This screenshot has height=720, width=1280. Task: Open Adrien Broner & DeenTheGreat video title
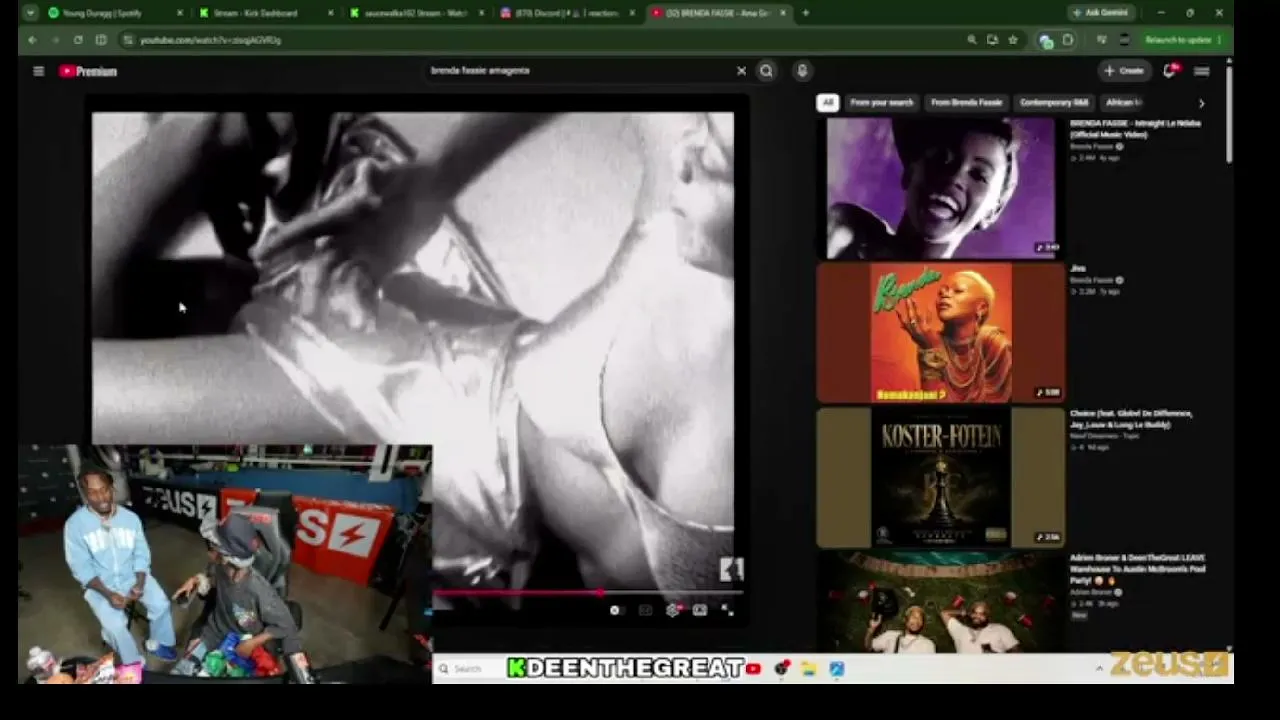point(1137,569)
